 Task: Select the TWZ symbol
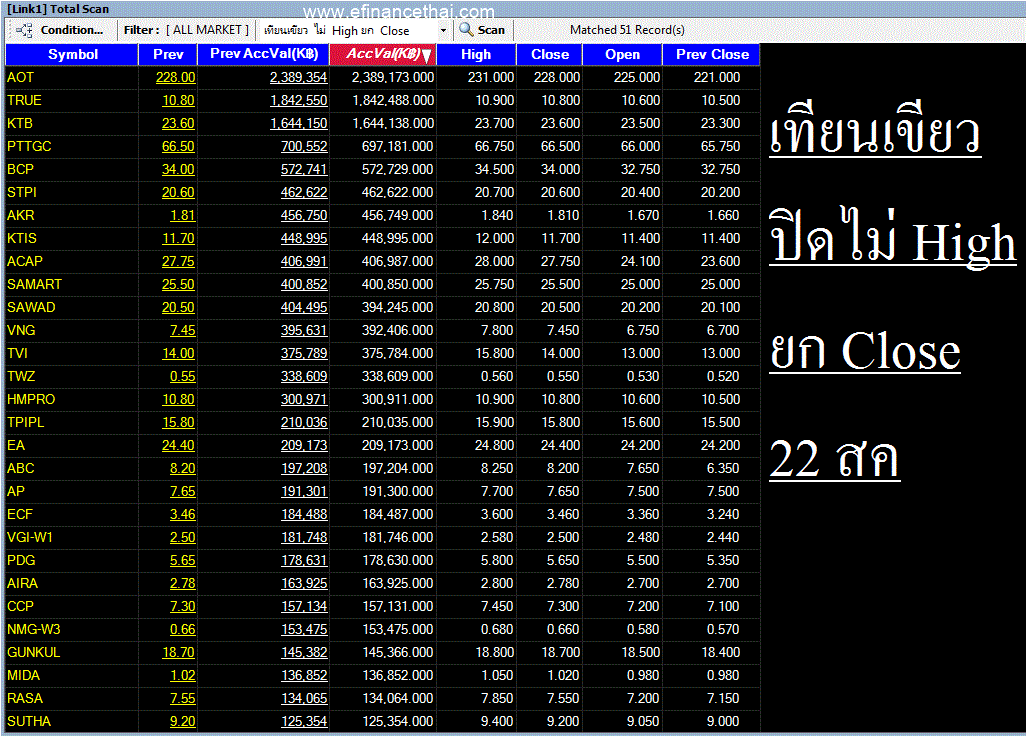click(x=21, y=376)
